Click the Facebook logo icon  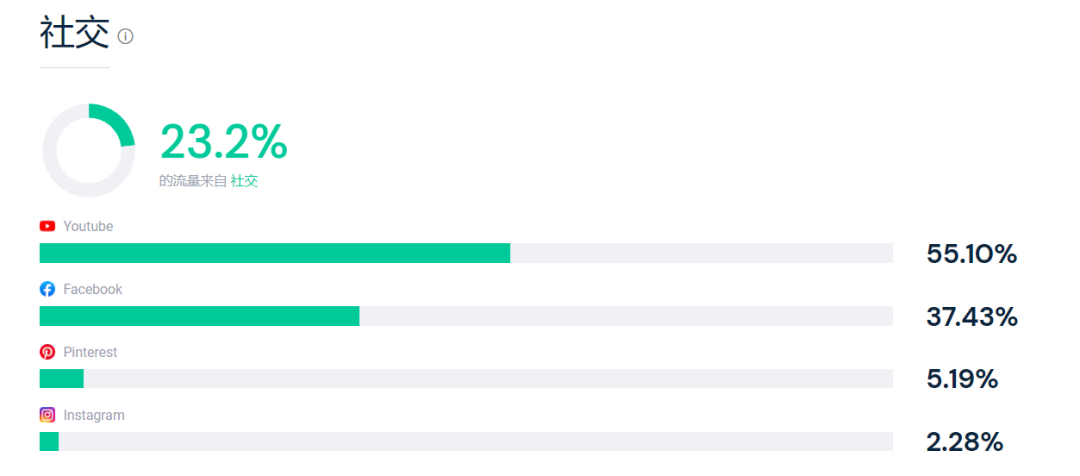pyautogui.click(x=47, y=290)
